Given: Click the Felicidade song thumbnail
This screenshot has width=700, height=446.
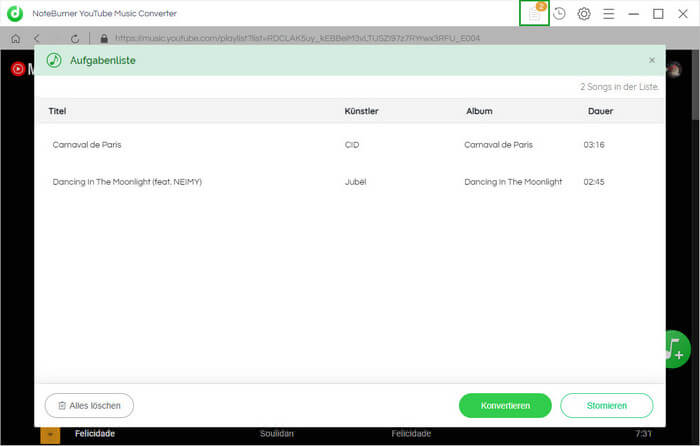Looking at the screenshot, I should pyautogui.click(x=50, y=435).
